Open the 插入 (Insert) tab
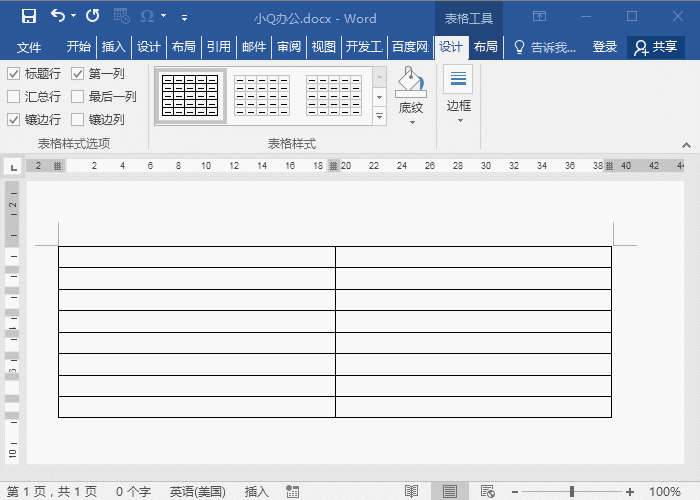 tap(113, 46)
